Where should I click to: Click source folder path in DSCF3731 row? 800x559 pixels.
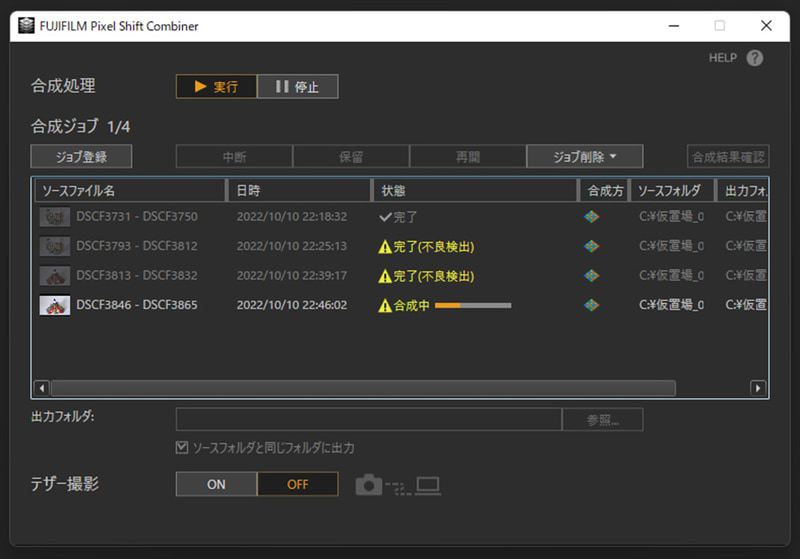671,217
